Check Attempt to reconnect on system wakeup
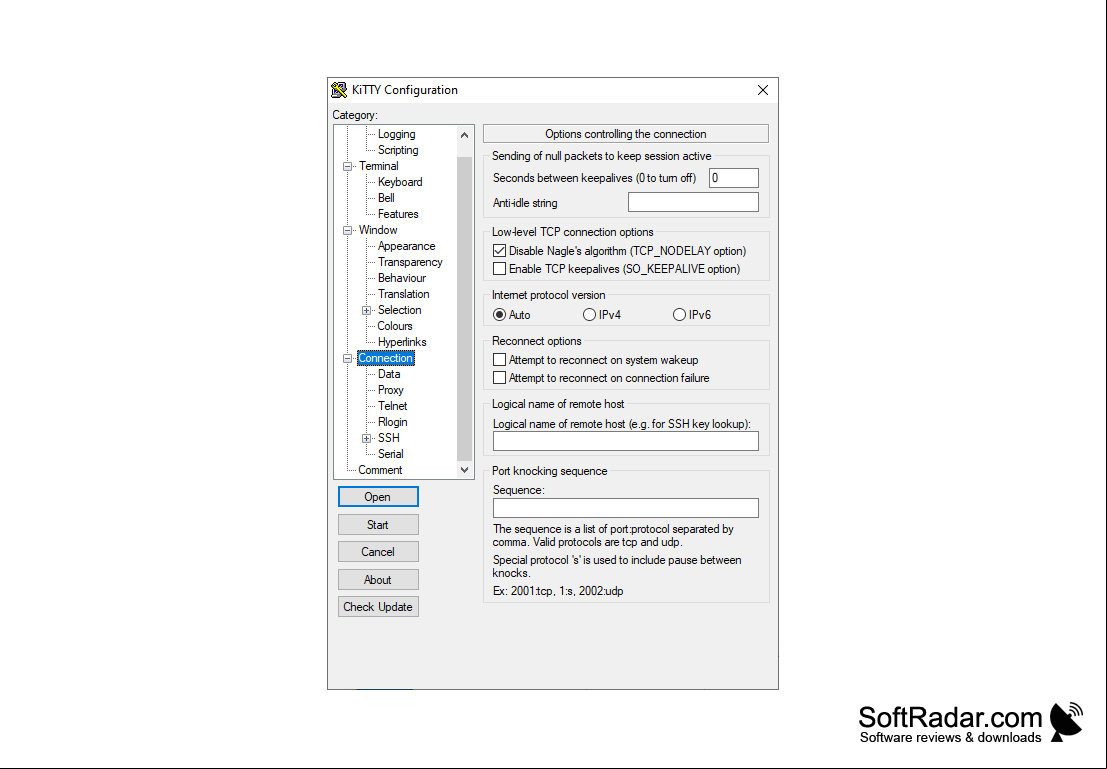Image resolution: width=1107 pixels, height=769 pixels. (500, 360)
